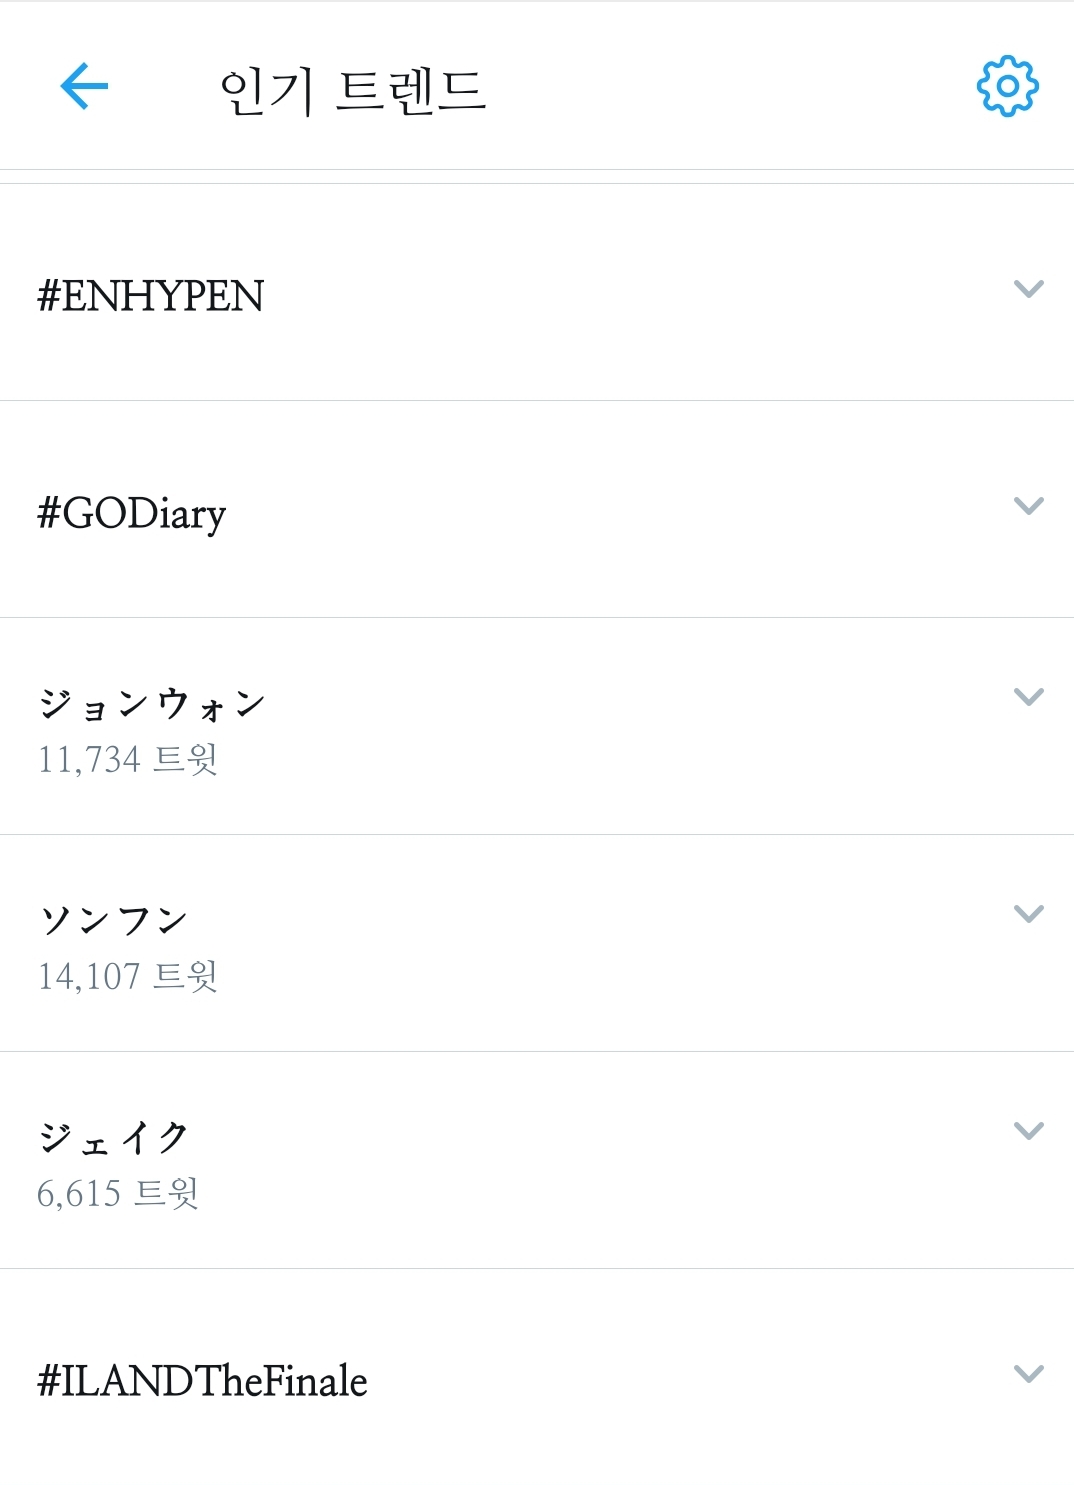Tap the leftward arrow in the header
The image size is (1074, 1485).
pyautogui.click(x=84, y=85)
